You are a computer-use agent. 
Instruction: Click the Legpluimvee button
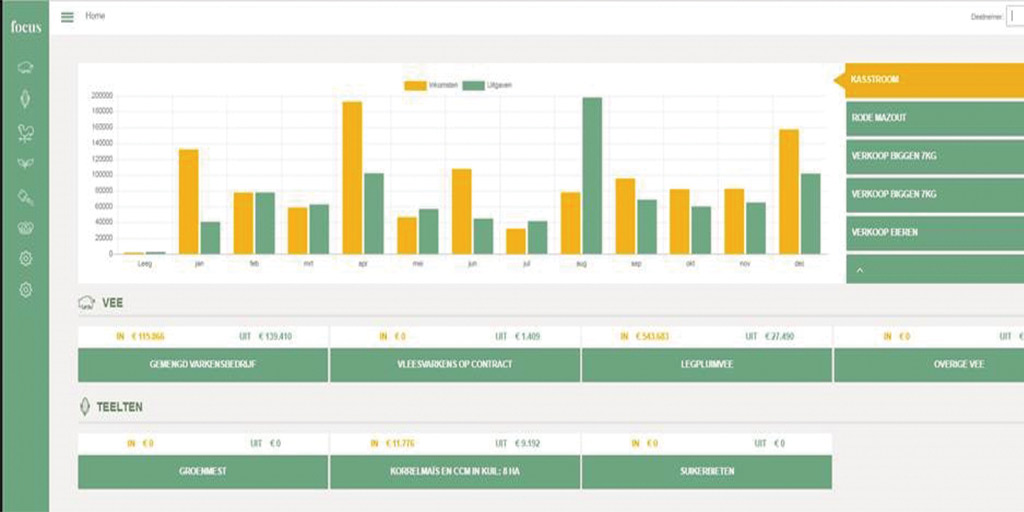707,364
